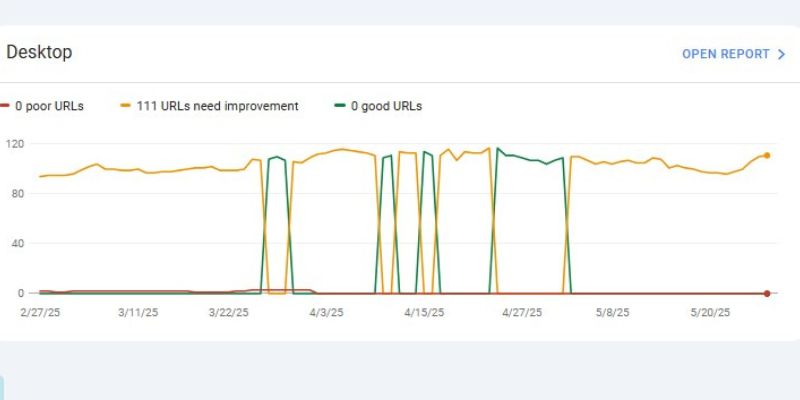Click the 4/27/25 date axis label
The image size is (800, 400).
[521, 313]
